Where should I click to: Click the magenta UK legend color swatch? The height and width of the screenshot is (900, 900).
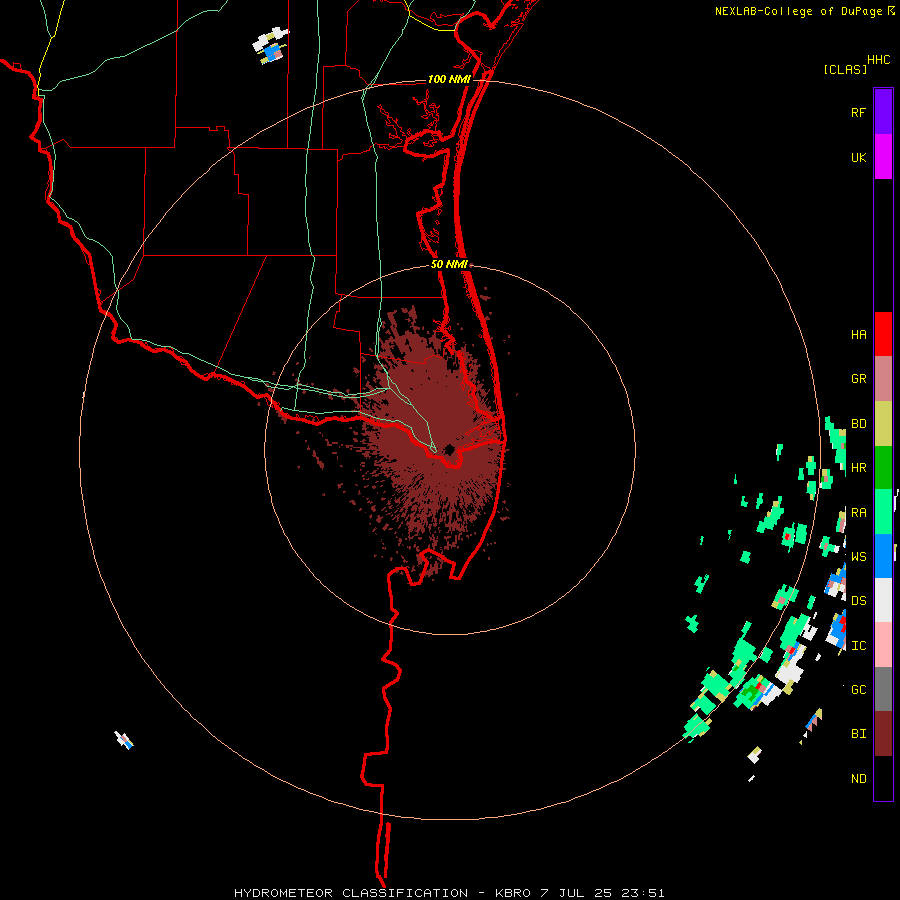click(x=883, y=157)
